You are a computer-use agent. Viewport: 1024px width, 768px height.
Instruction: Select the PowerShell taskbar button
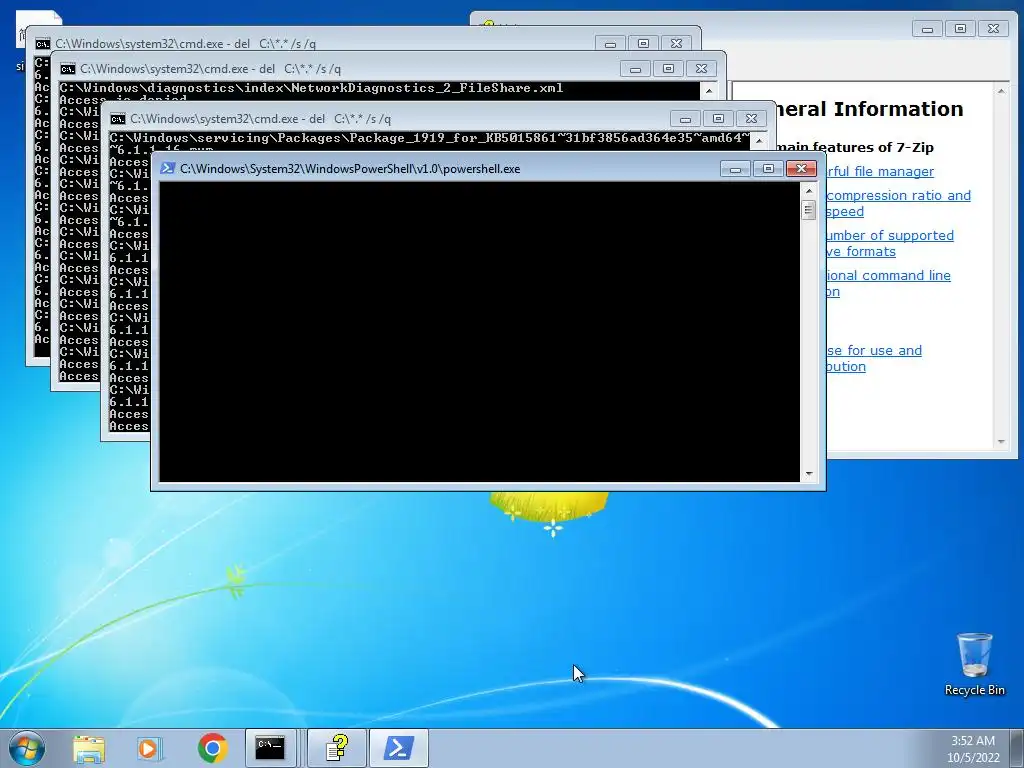point(399,748)
